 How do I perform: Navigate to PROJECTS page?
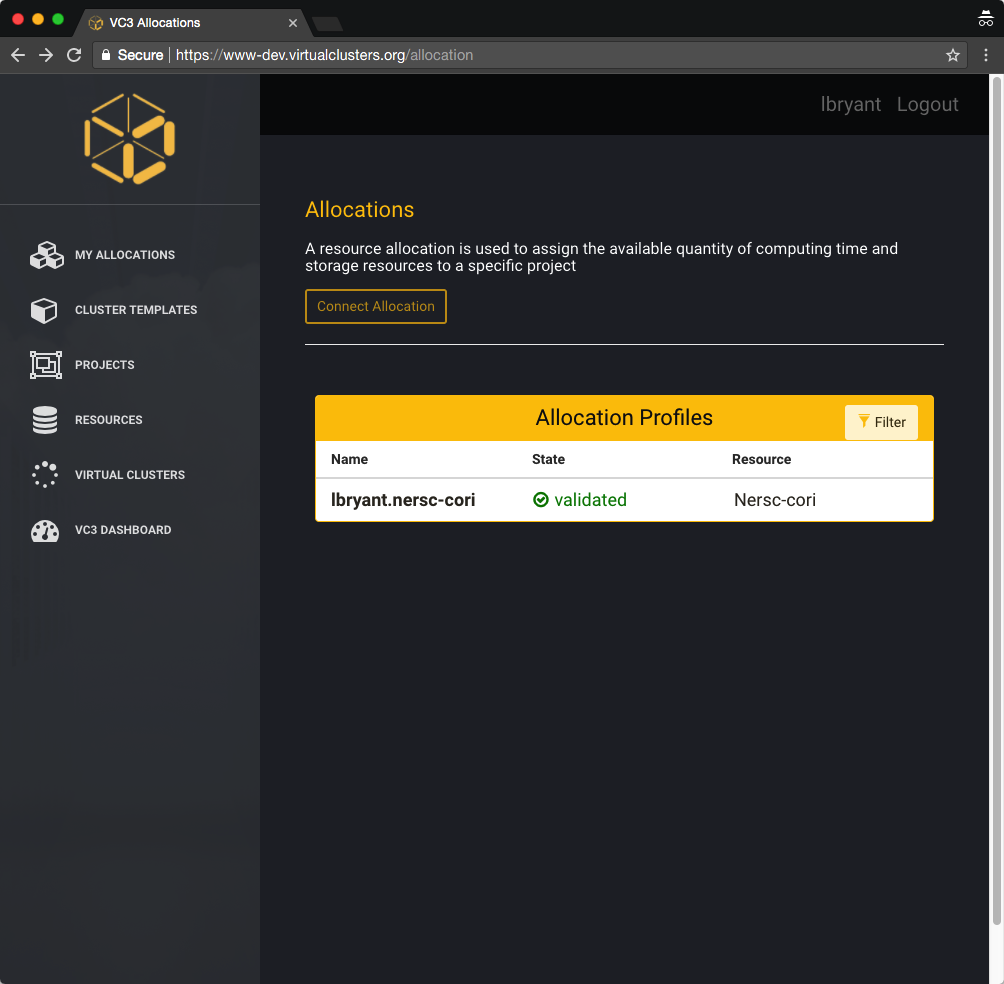point(104,365)
